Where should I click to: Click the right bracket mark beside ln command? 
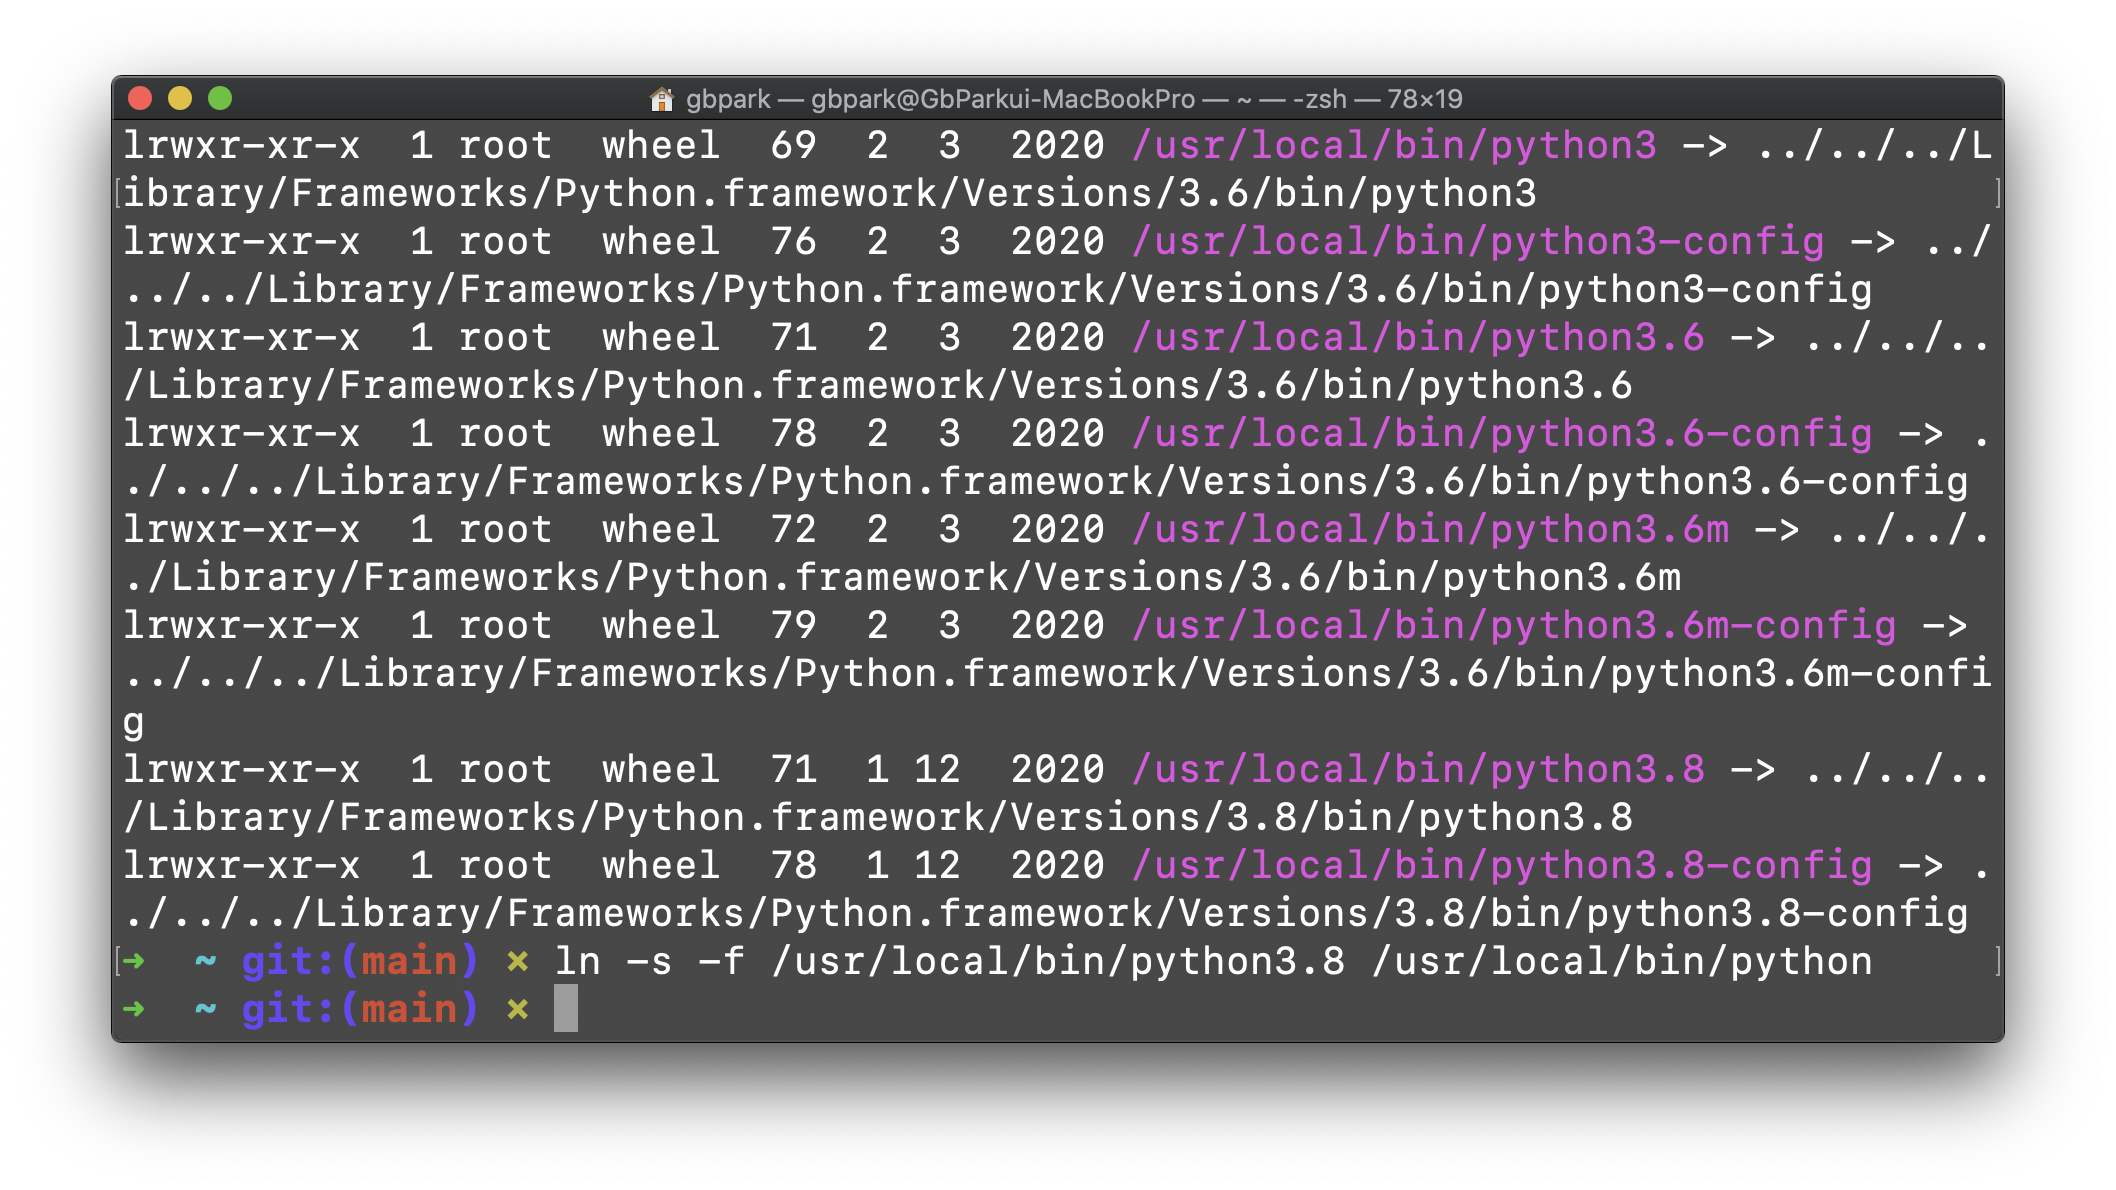[x=1997, y=961]
